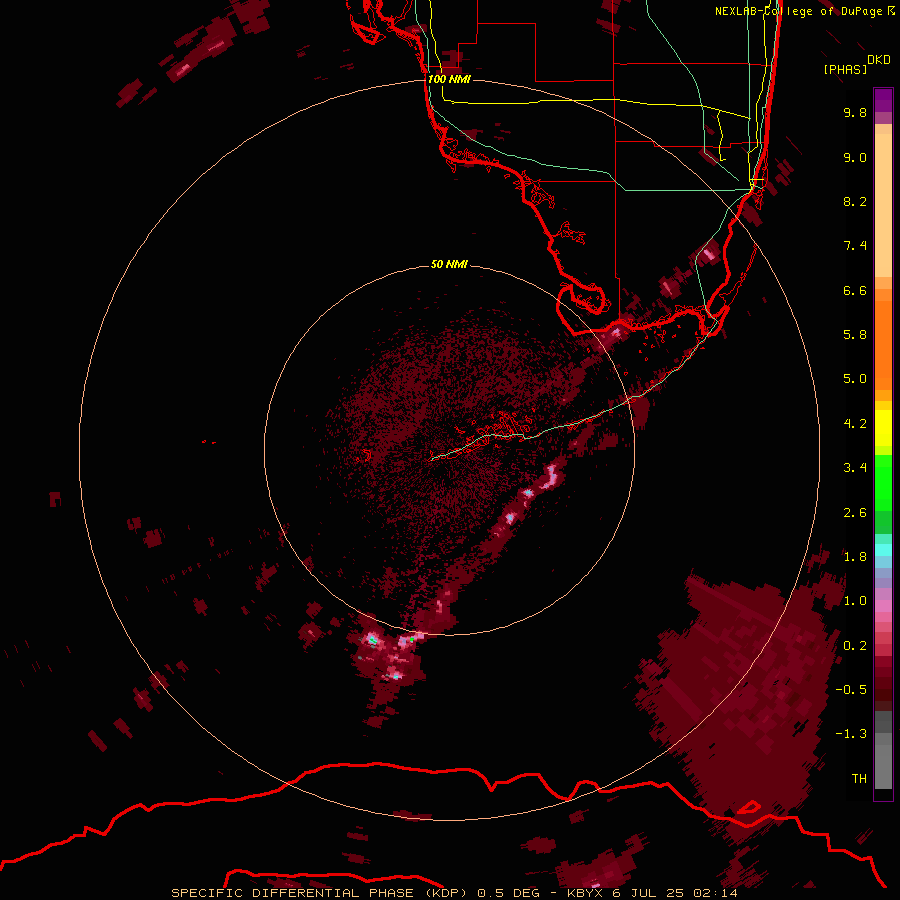Click the DKD label above the color scale
The height and width of the screenshot is (900, 900).
[879, 60]
